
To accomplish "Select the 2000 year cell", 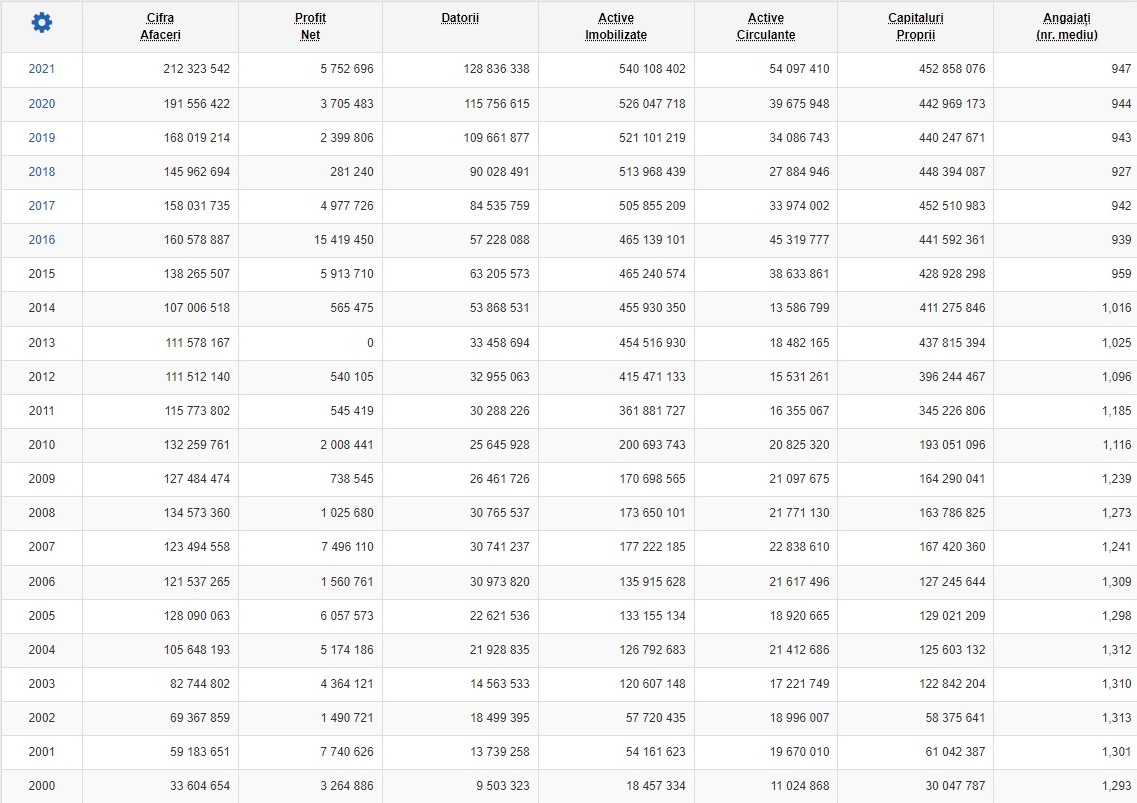I will click(x=41, y=786).
